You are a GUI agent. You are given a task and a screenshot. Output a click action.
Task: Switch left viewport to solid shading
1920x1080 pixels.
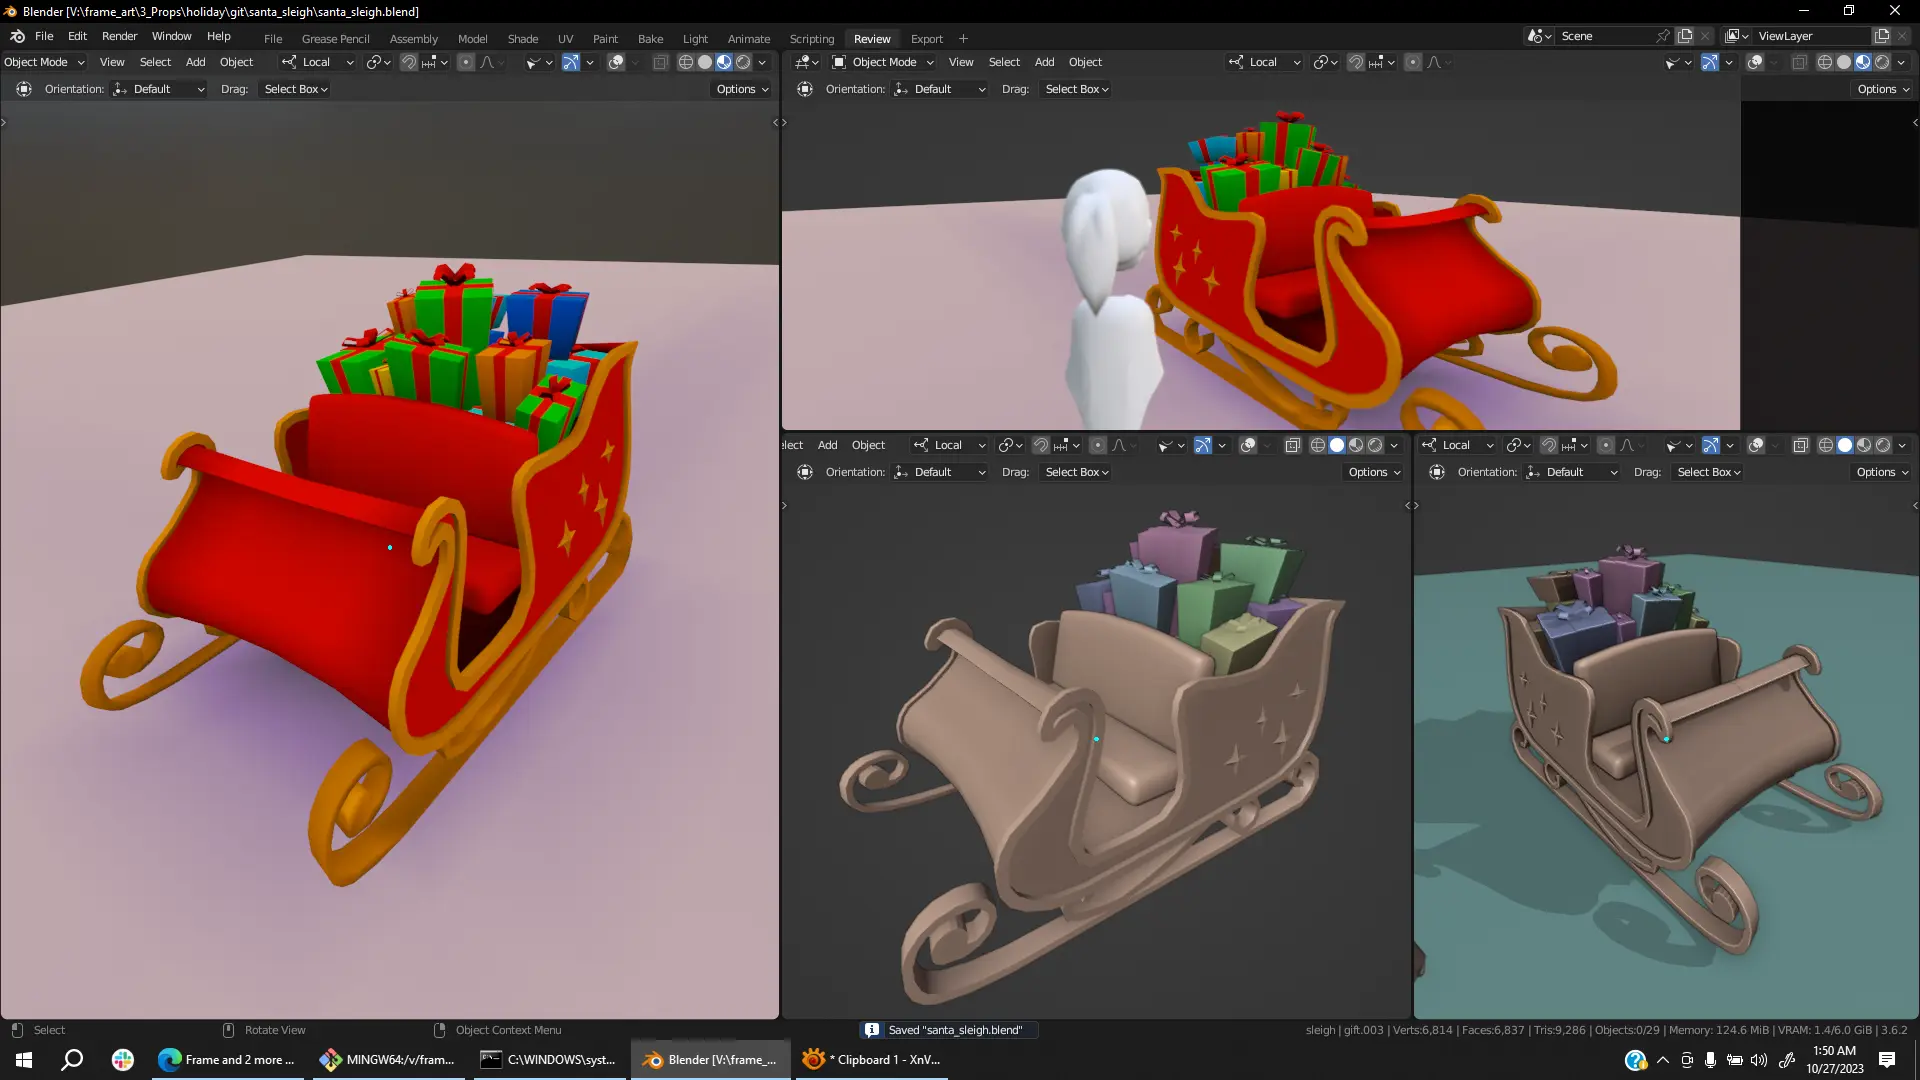tap(705, 62)
